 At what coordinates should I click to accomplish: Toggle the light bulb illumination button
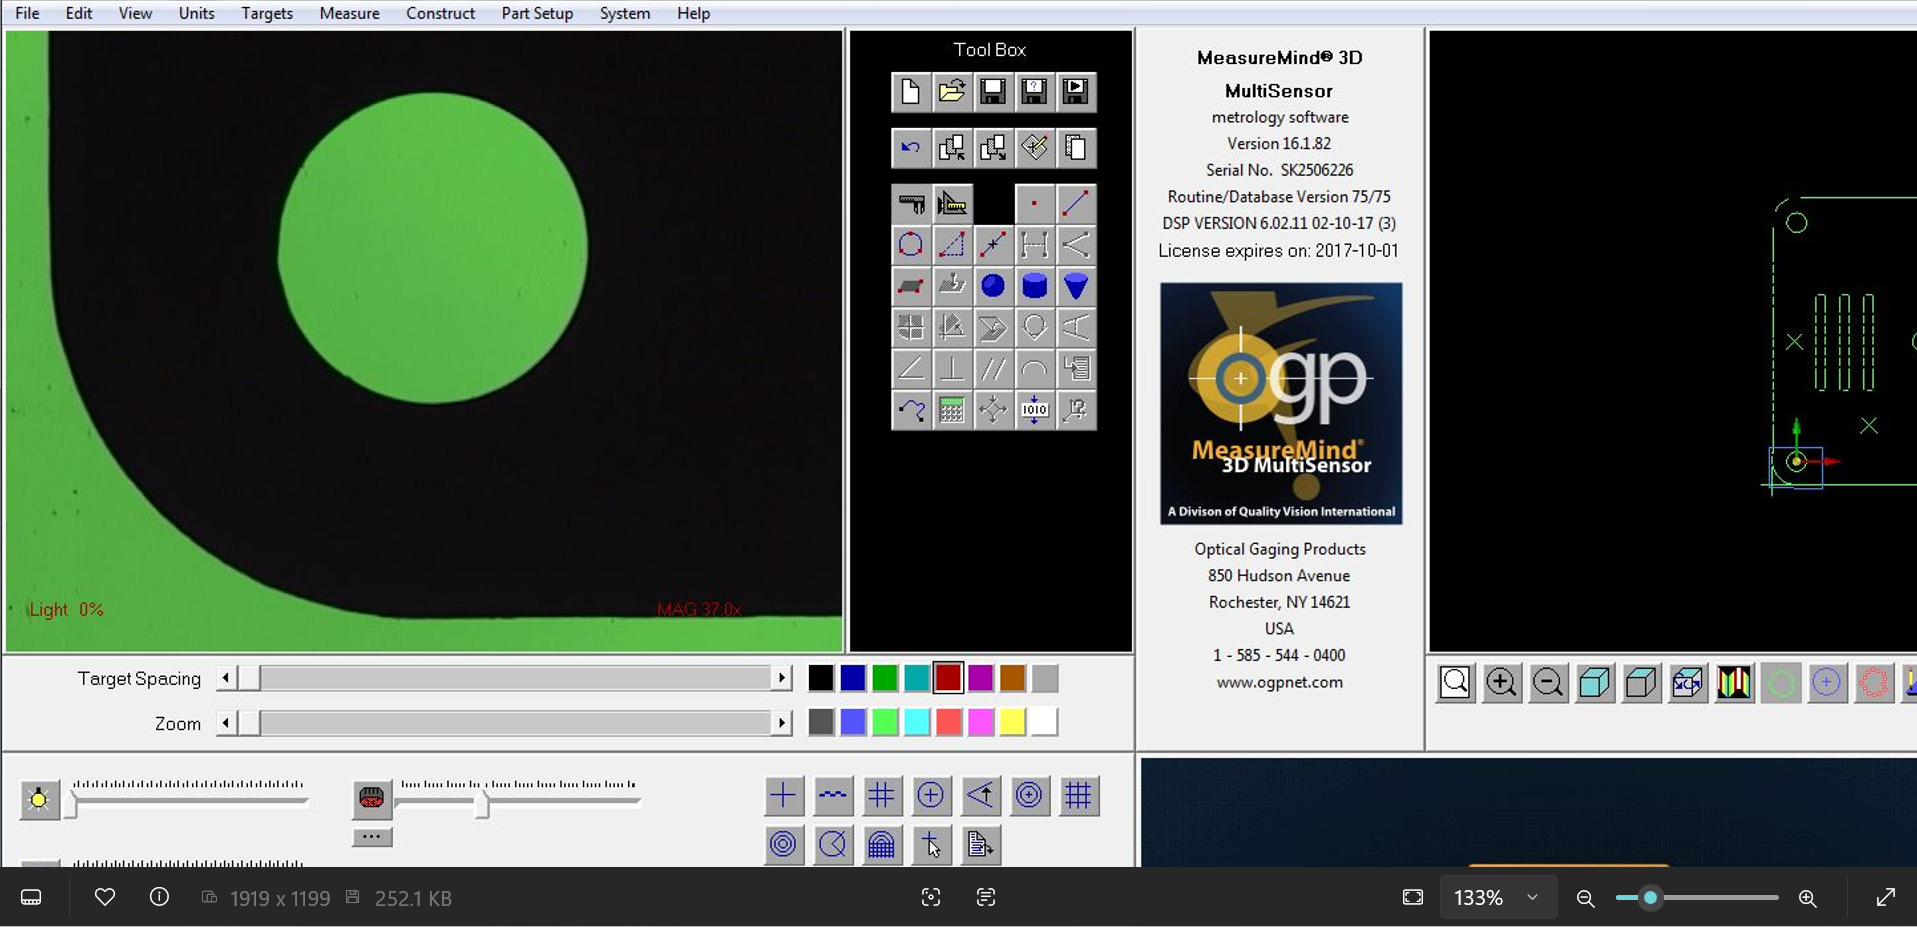[x=39, y=799]
